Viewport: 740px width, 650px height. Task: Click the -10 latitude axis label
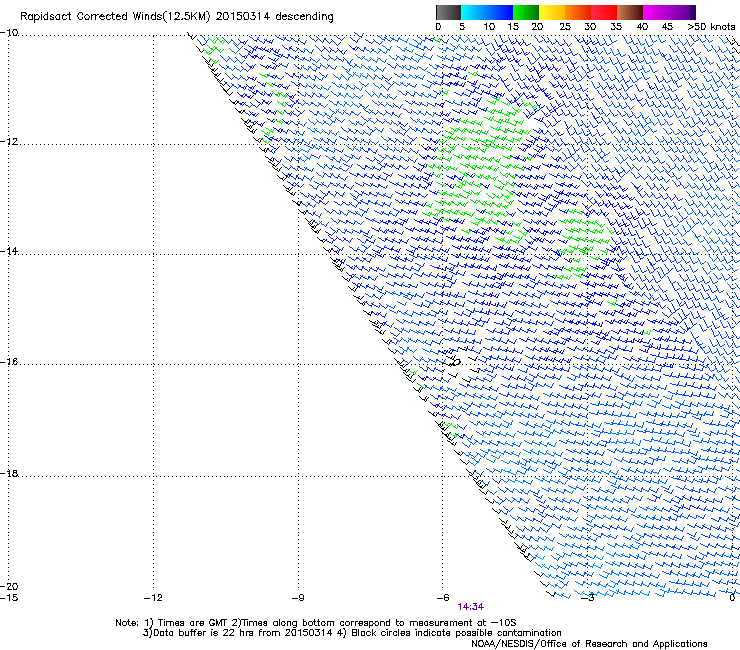click(9, 33)
